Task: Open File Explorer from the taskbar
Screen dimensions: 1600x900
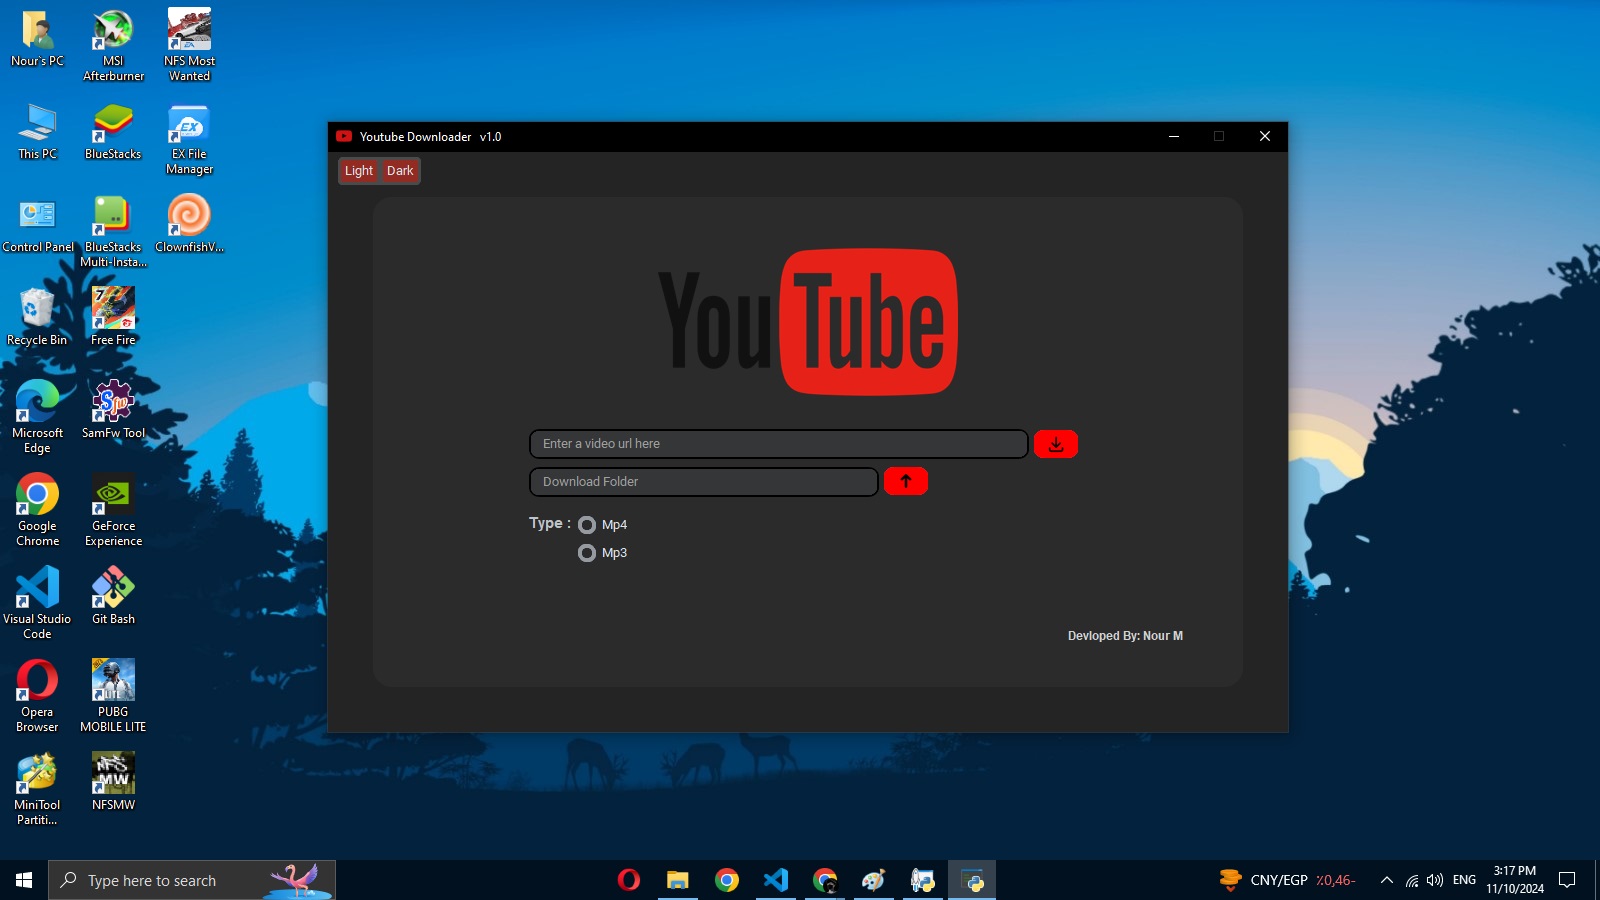Action: point(678,880)
